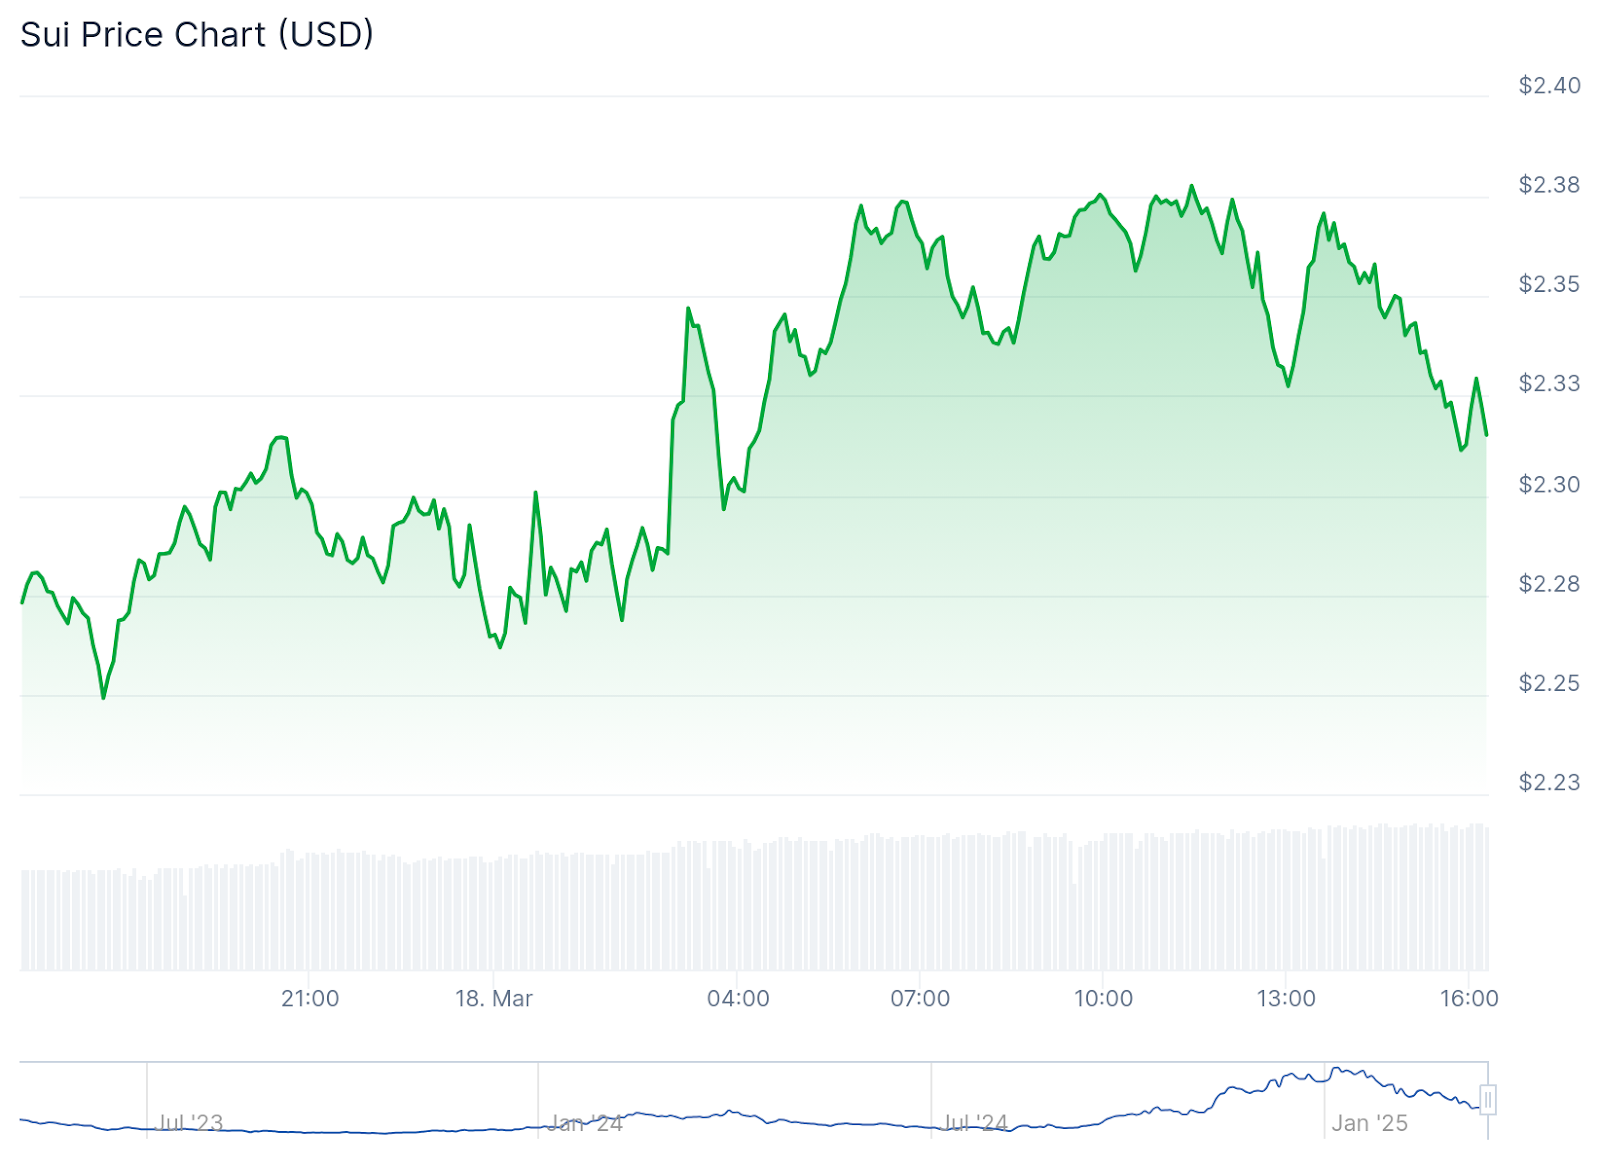Select the 10:00 time axis label
The height and width of the screenshot is (1168, 1600).
point(1103,999)
